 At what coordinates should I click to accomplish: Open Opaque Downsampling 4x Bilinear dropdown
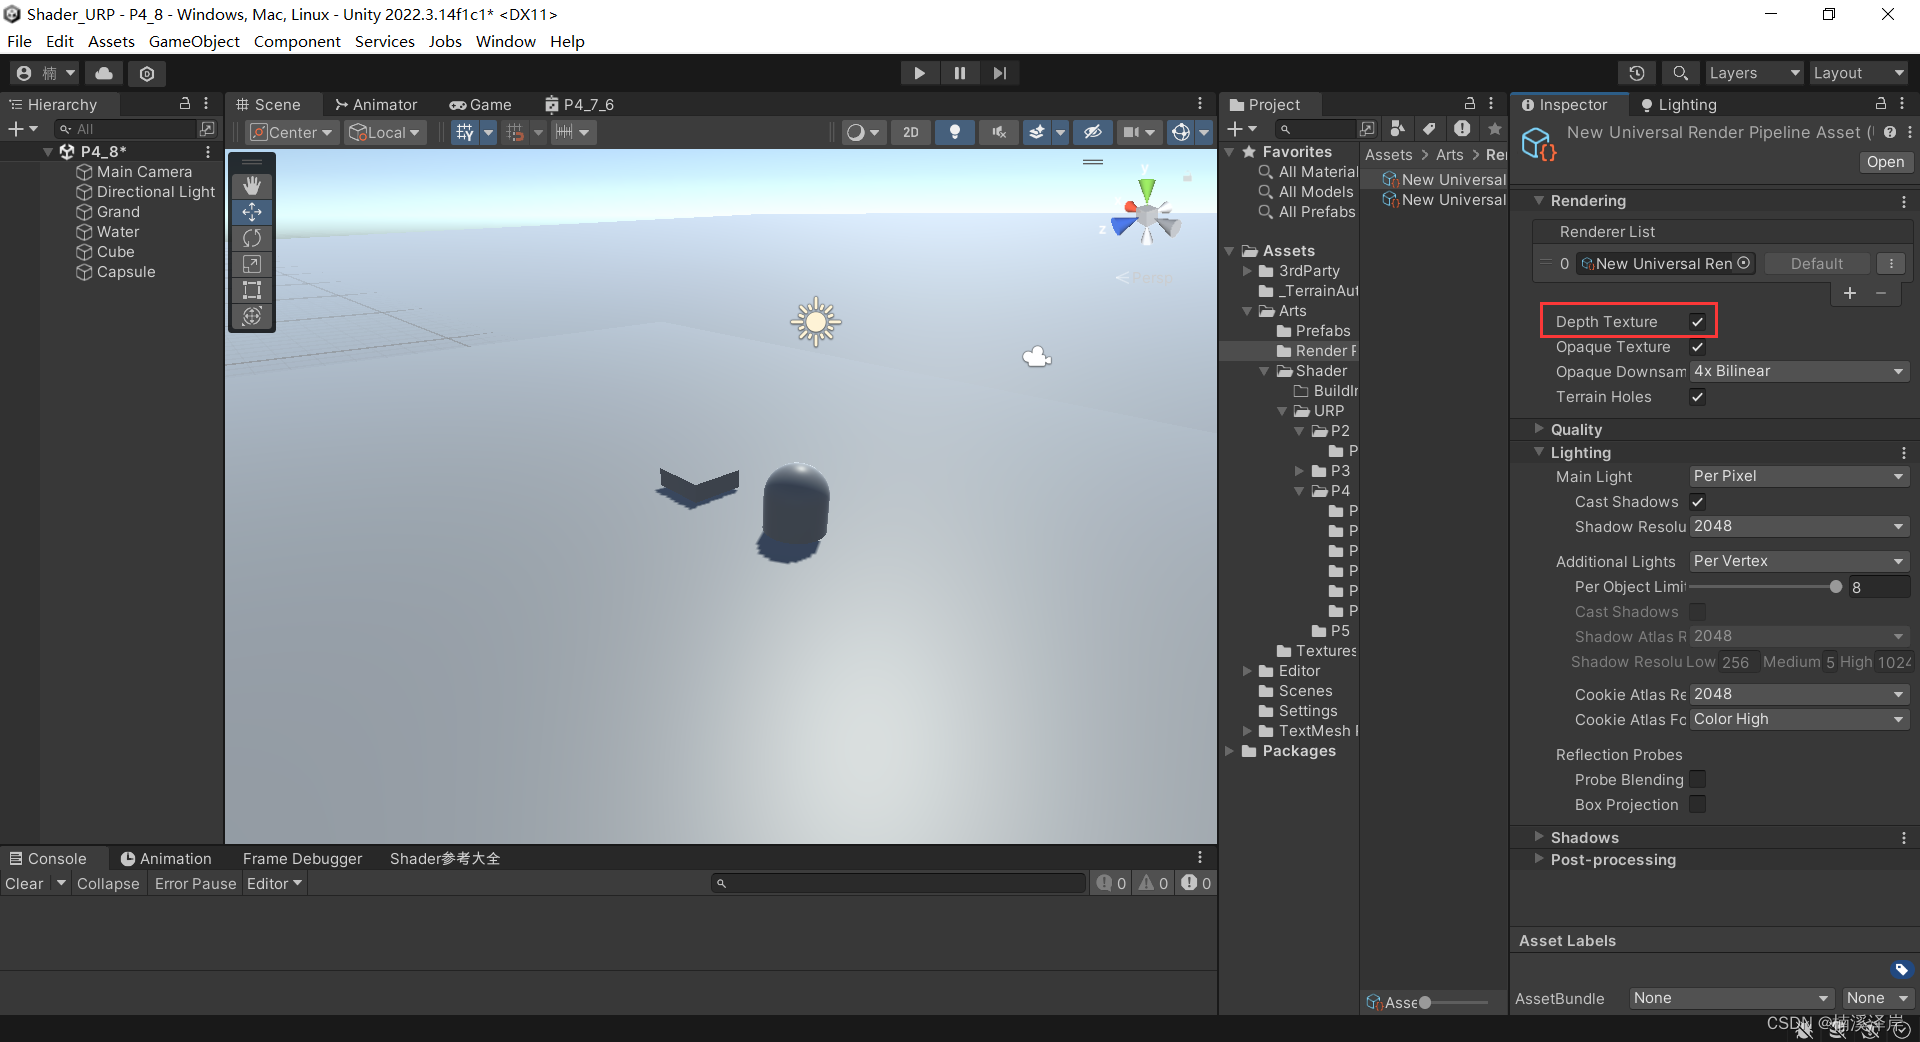[x=1799, y=372]
